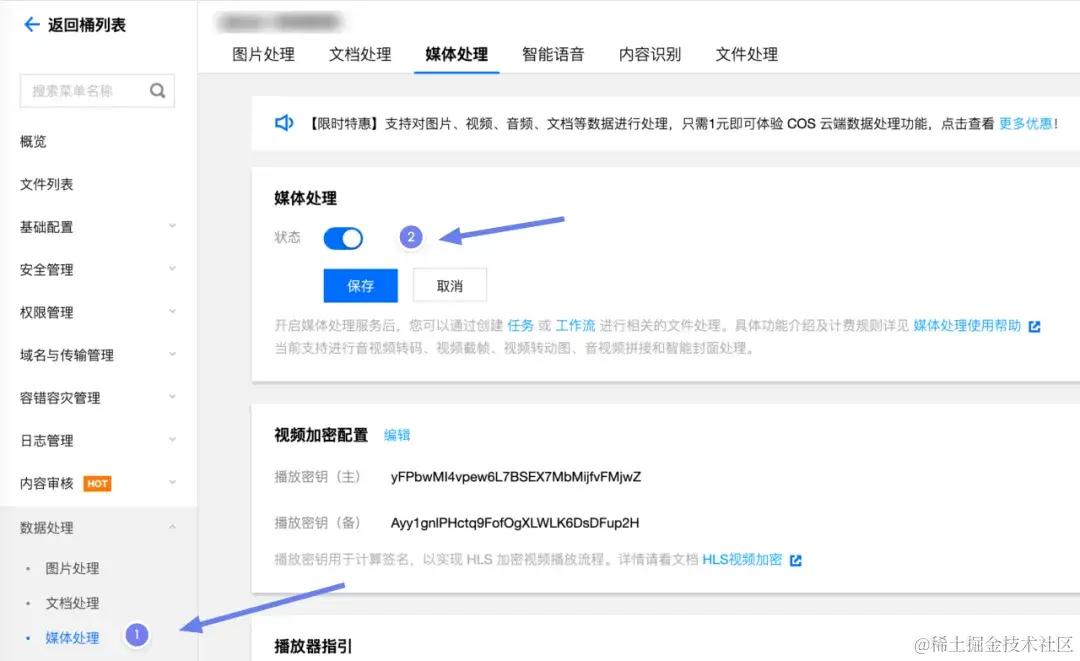Click the external link icon beside 媒体处理使用帮助
The height and width of the screenshot is (661, 1080).
coord(1035,325)
